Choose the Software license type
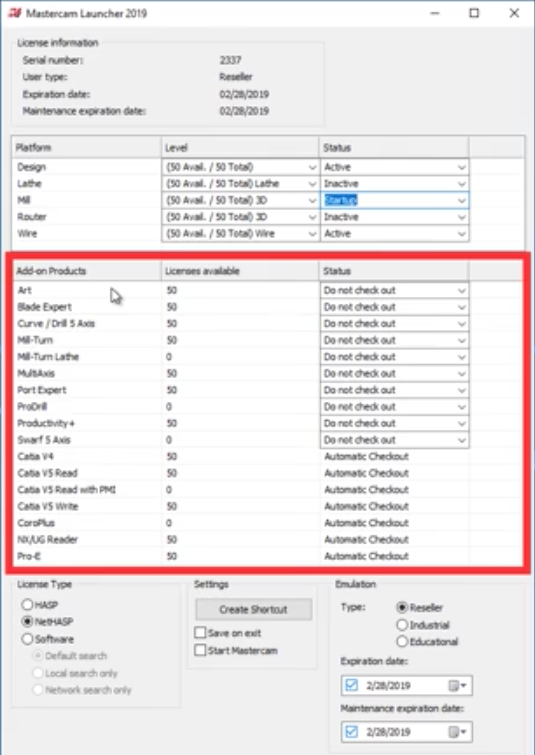The width and height of the screenshot is (535, 755). click(x=27, y=639)
